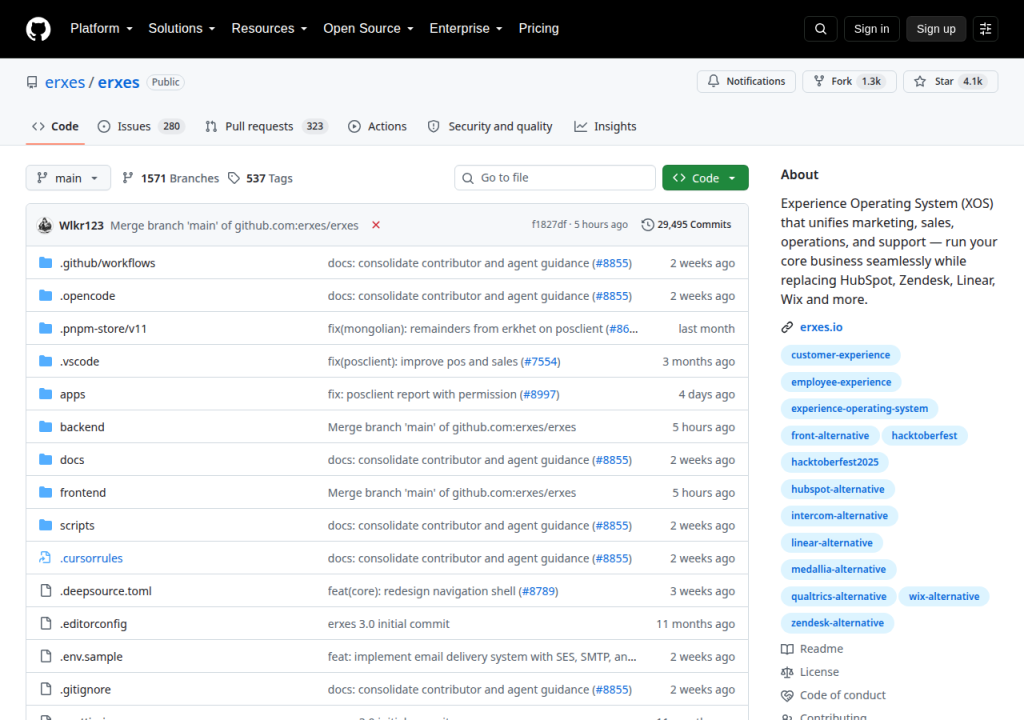Star the erxes repository

pyautogui.click(x=950, y=82)
